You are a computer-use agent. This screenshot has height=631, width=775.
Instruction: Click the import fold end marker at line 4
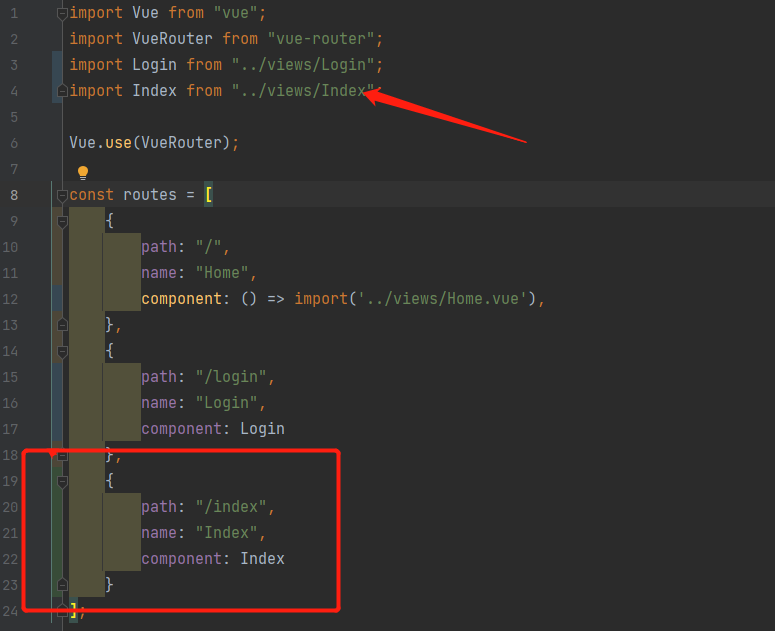62,90
